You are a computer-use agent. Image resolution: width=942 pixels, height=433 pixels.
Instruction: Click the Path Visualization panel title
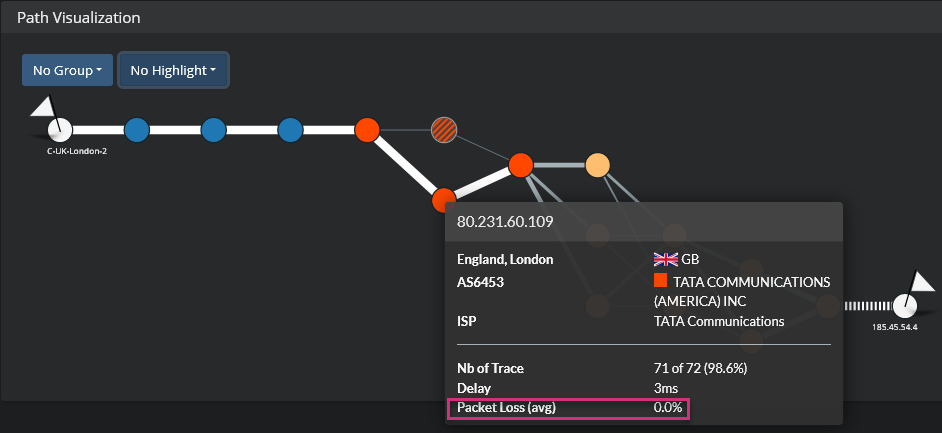(x=79, y=17)
